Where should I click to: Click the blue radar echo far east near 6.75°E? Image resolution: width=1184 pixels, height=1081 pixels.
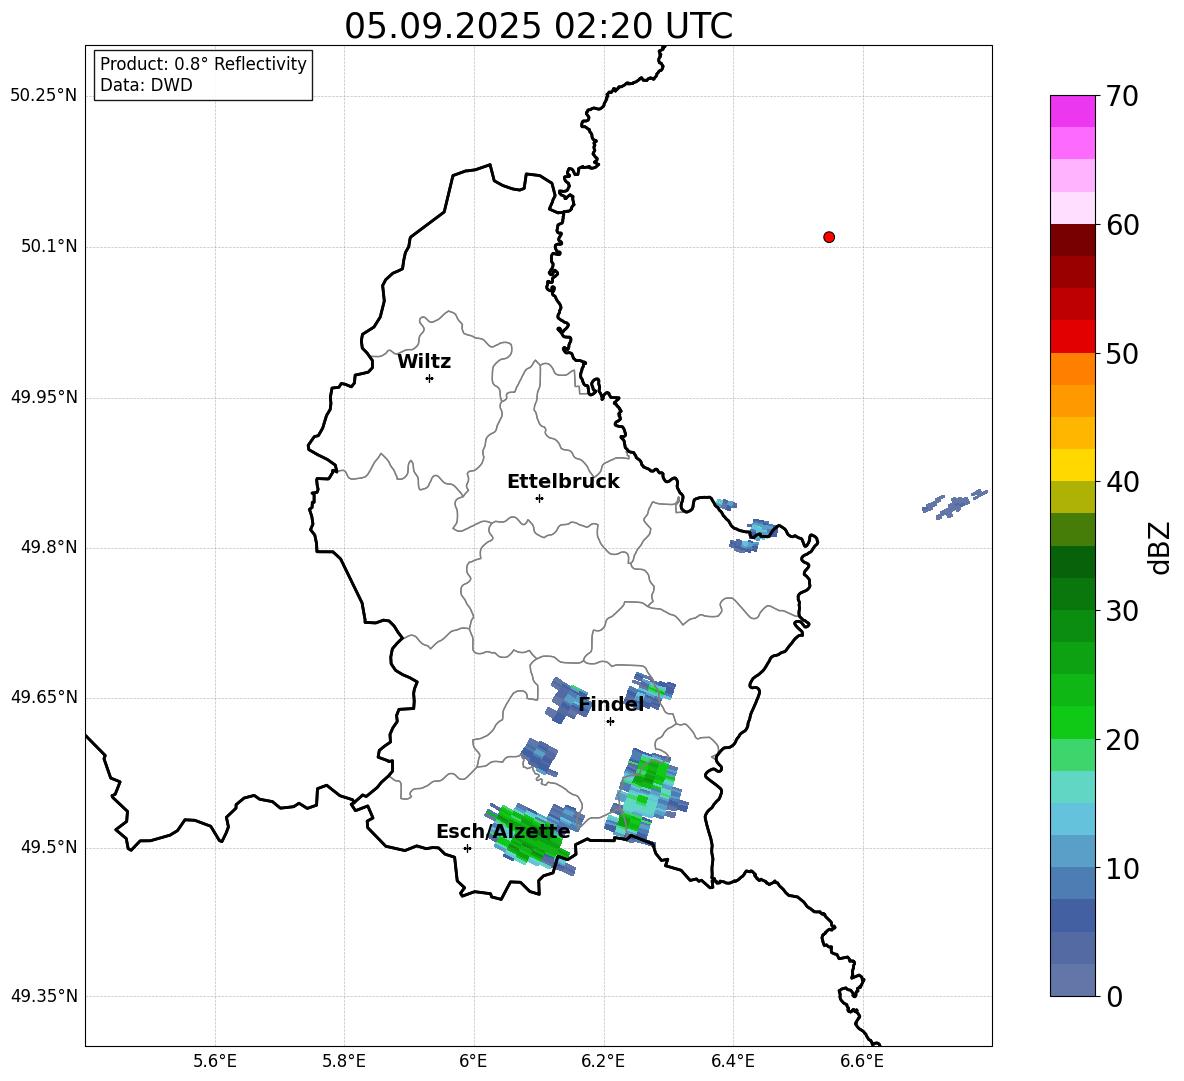coord(954,504)
